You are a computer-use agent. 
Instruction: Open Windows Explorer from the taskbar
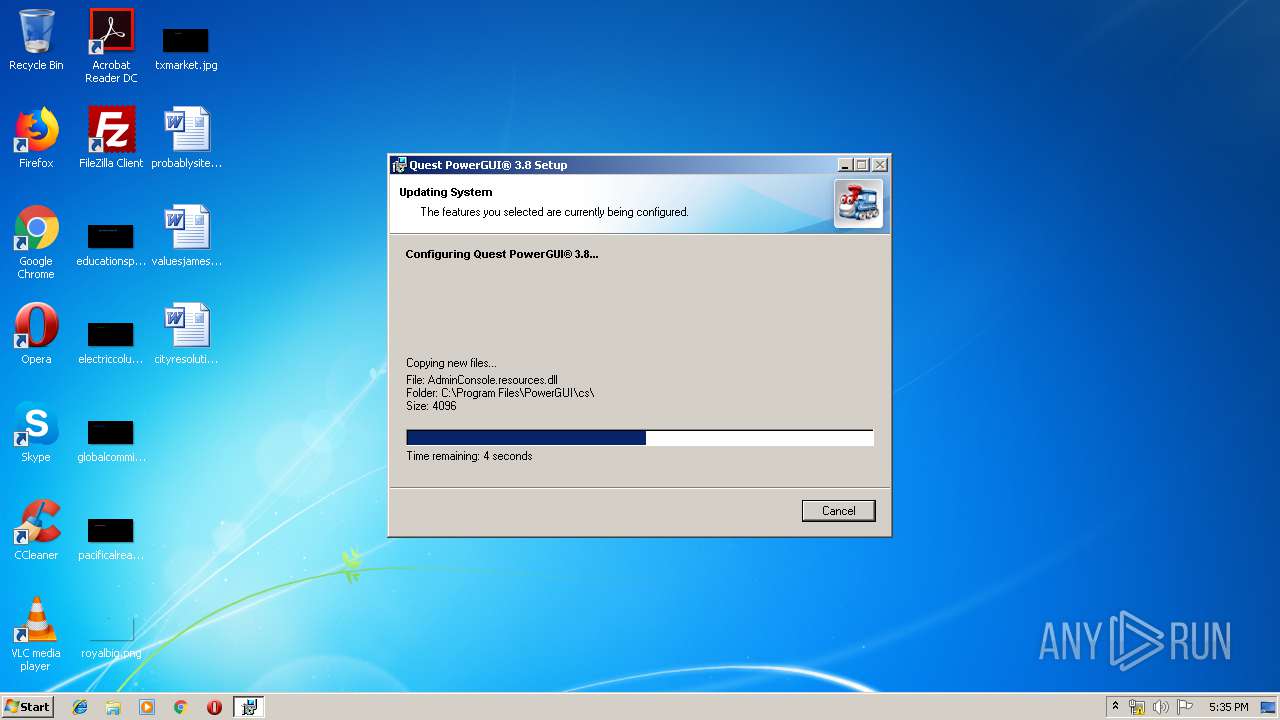coord(113,707)
